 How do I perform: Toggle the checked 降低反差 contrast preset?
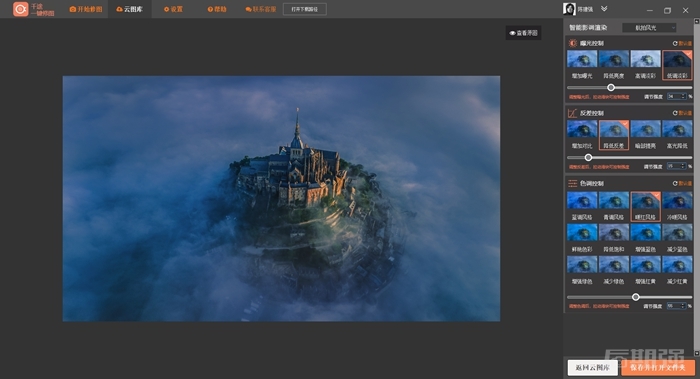(613, 135)
